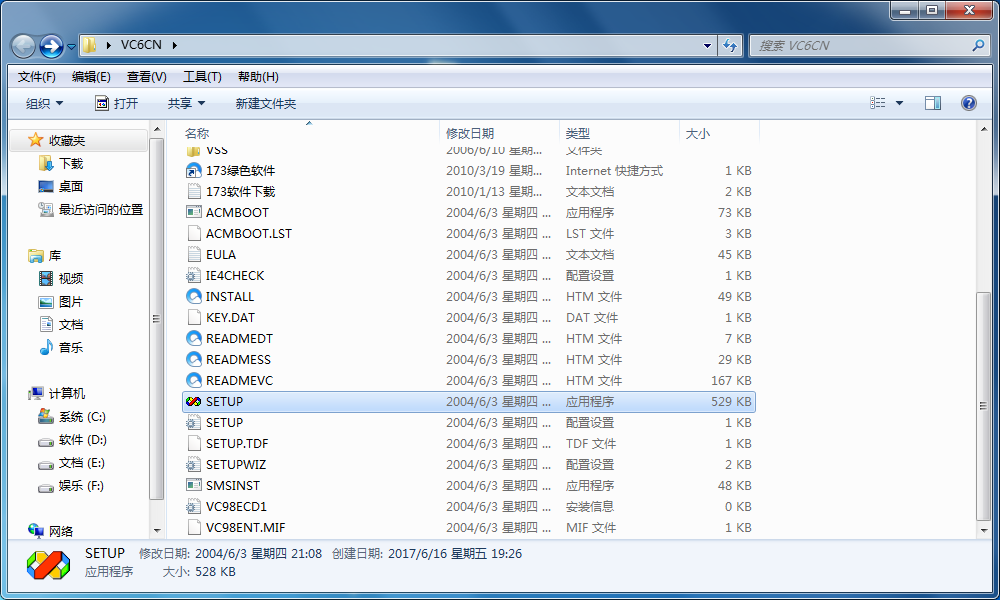Screen dimensions: 1000x600
Task: Select the SETUP.TDF file icon
Action: [193, 444]
